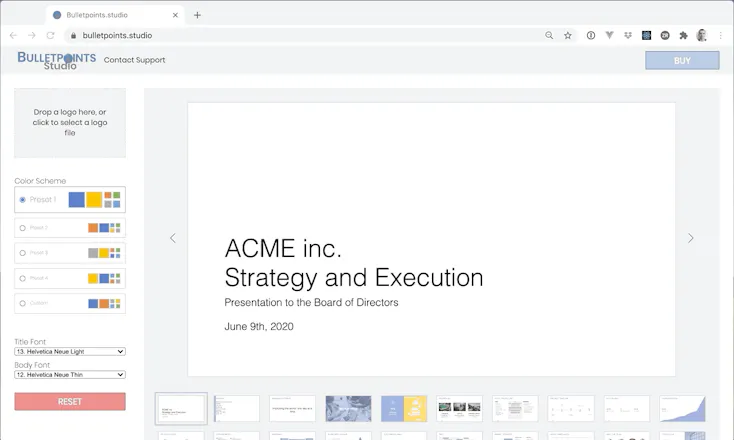The image size is (734, 440).
Task: Open the Title Font dropdown
Action: click(x=70, y=352)
